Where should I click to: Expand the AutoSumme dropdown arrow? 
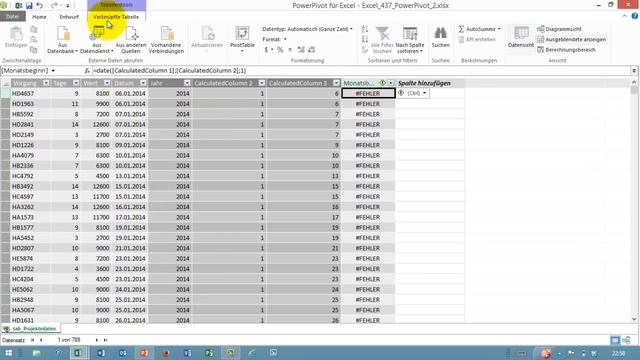click(x=499, y=29)
